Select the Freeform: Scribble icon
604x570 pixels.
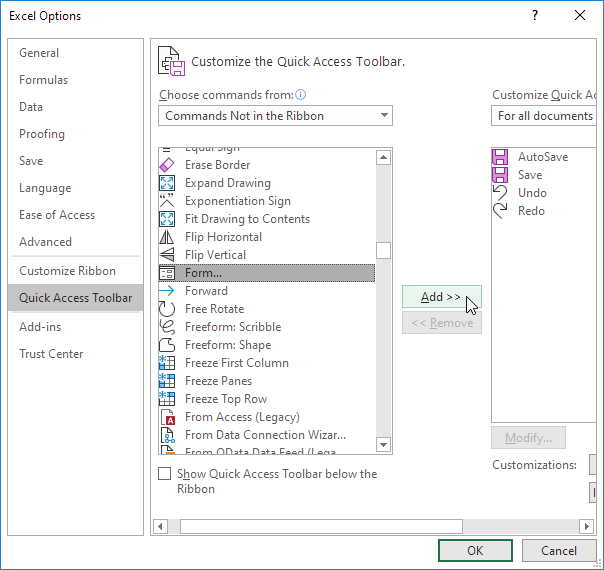tap(167, 327)
